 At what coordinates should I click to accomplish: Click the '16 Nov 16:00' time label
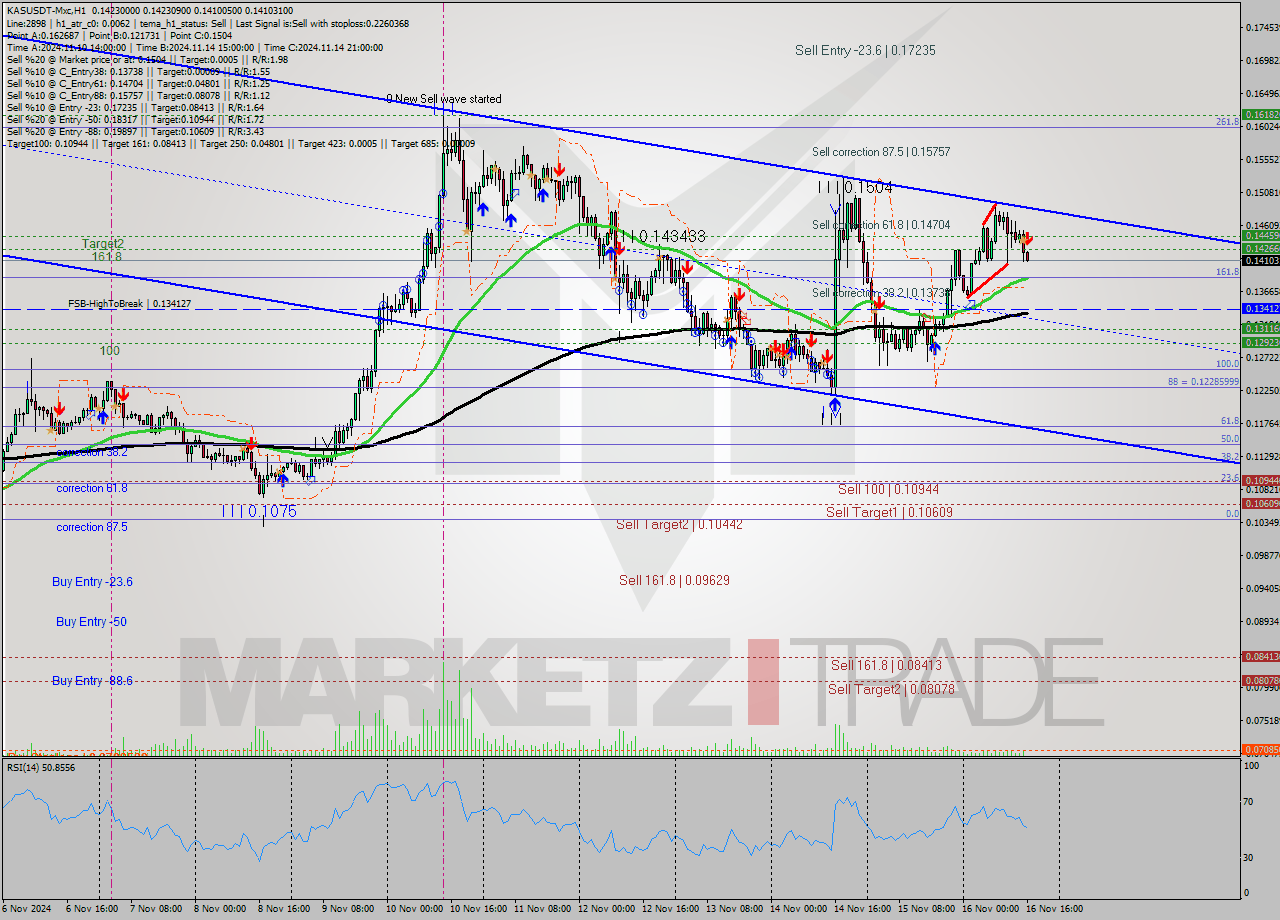point(1056,909)
